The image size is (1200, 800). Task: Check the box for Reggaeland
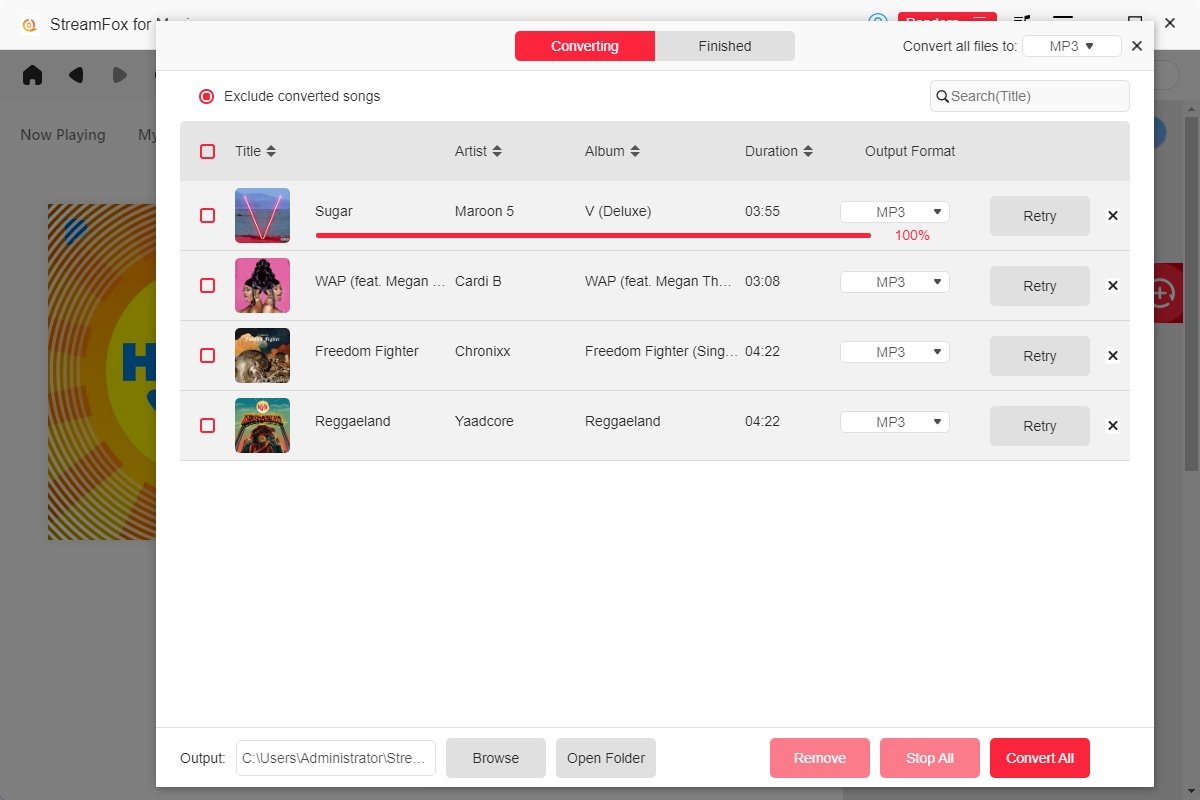[x=207, y=426]
